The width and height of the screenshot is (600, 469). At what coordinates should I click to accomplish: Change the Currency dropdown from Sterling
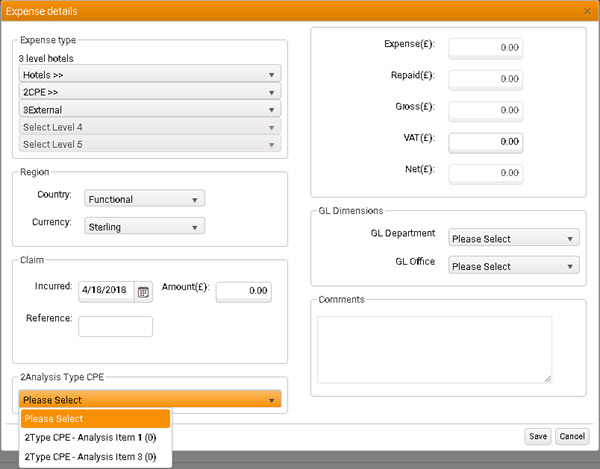(x=145, y=227)
